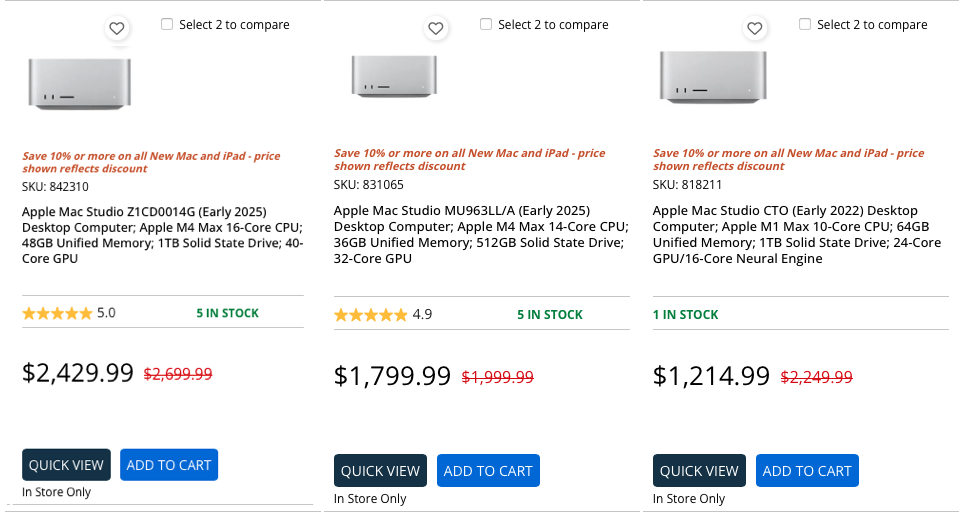The image size is (970, 513).
Task: Open Apple Mac Studio Z1CD0014G product title link
Action: 162,235
